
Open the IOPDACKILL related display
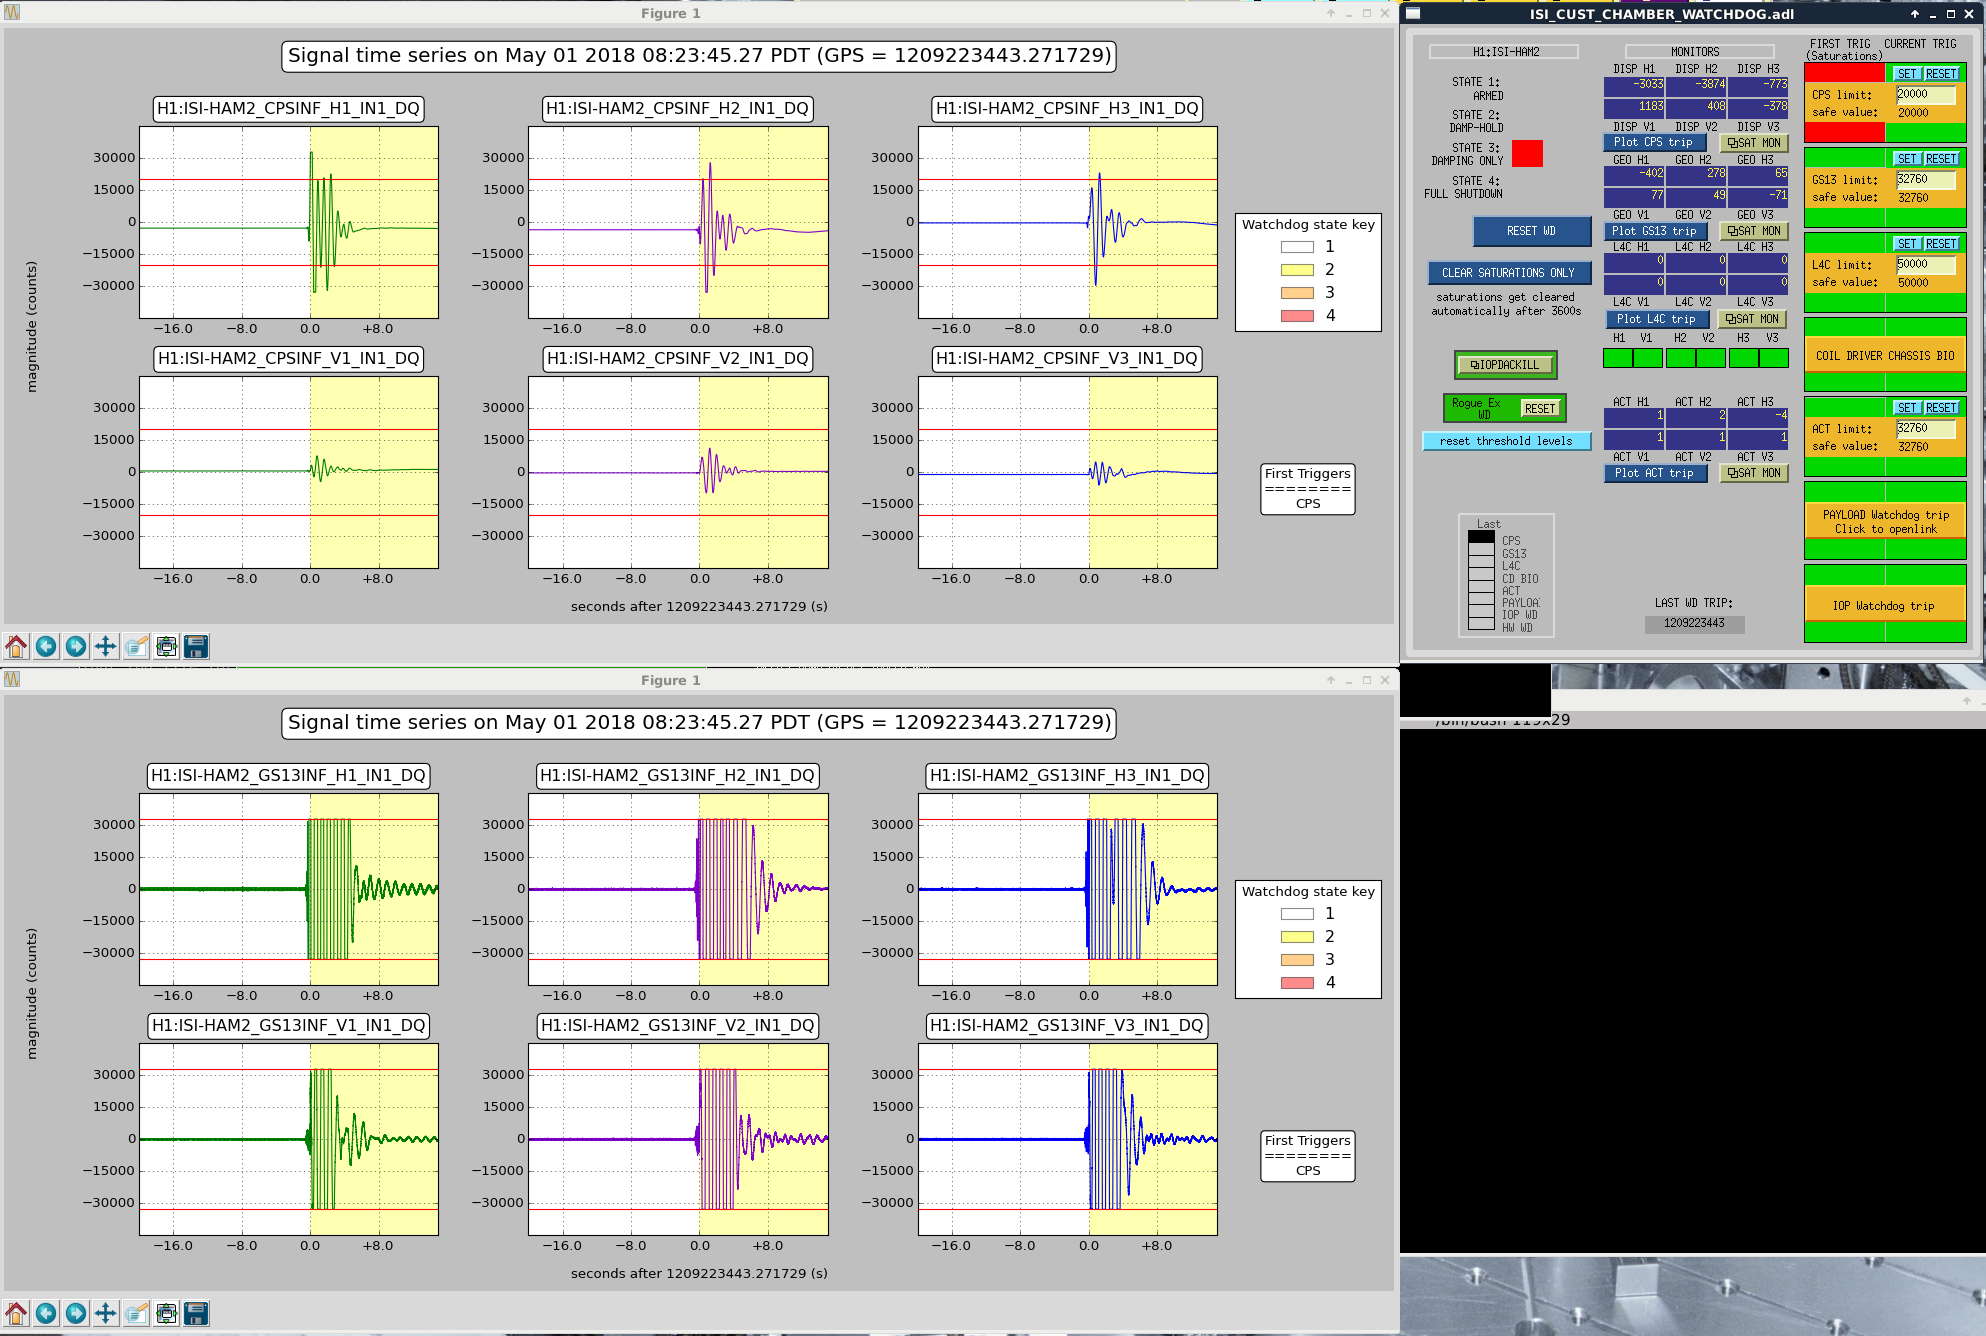point(1504,365)
